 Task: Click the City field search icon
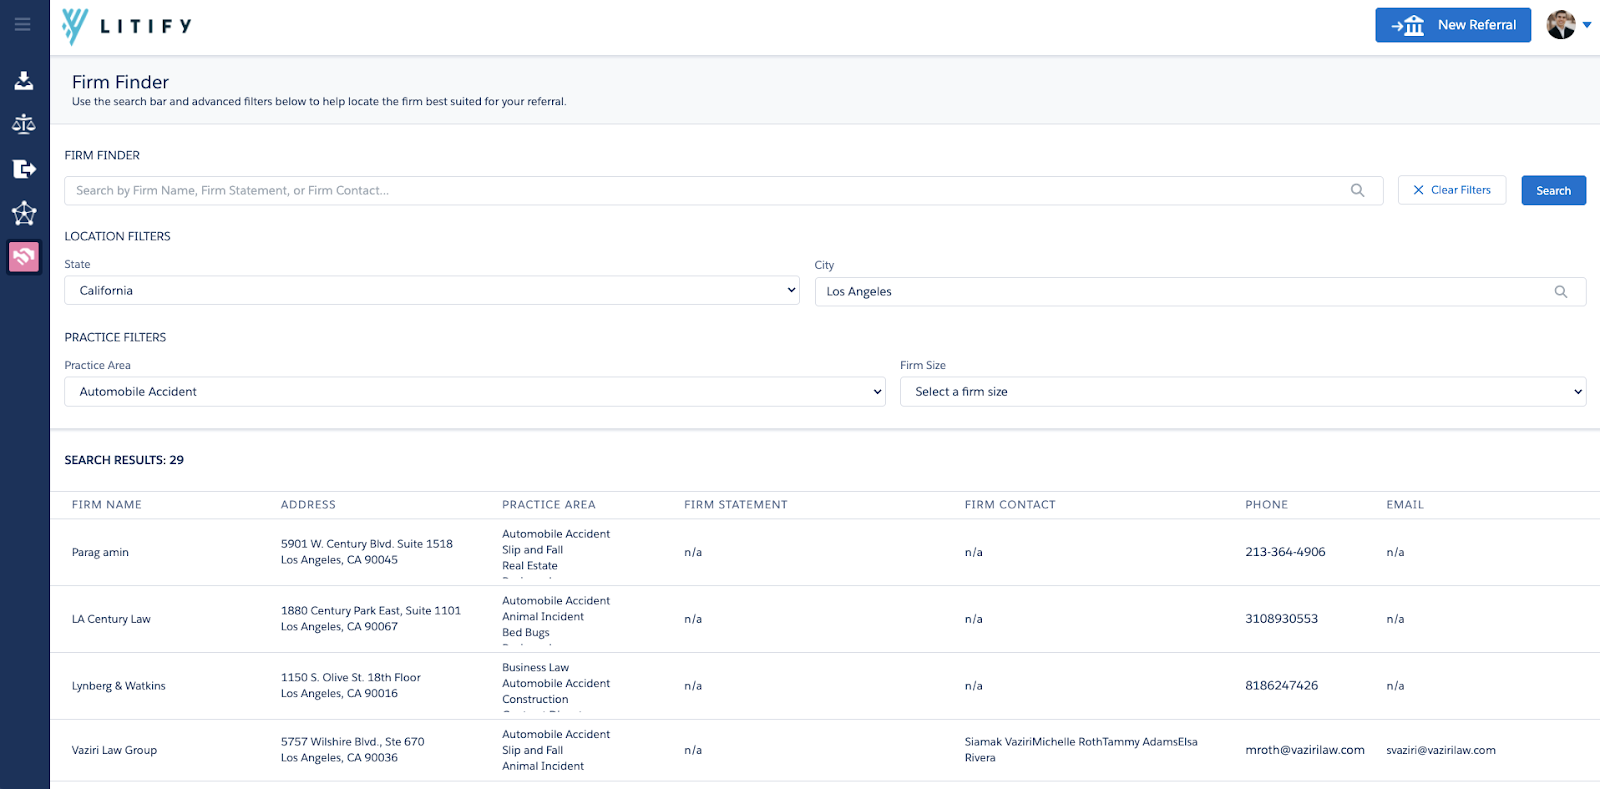[1560, 292]
